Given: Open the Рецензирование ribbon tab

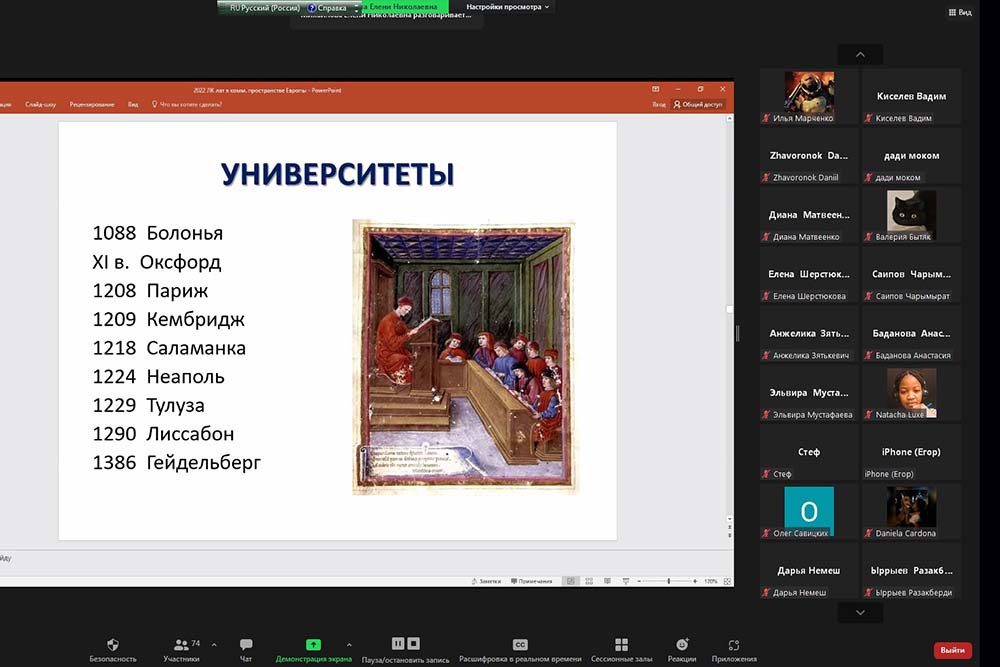Looking at the screenshot, I should click(92, 104).
